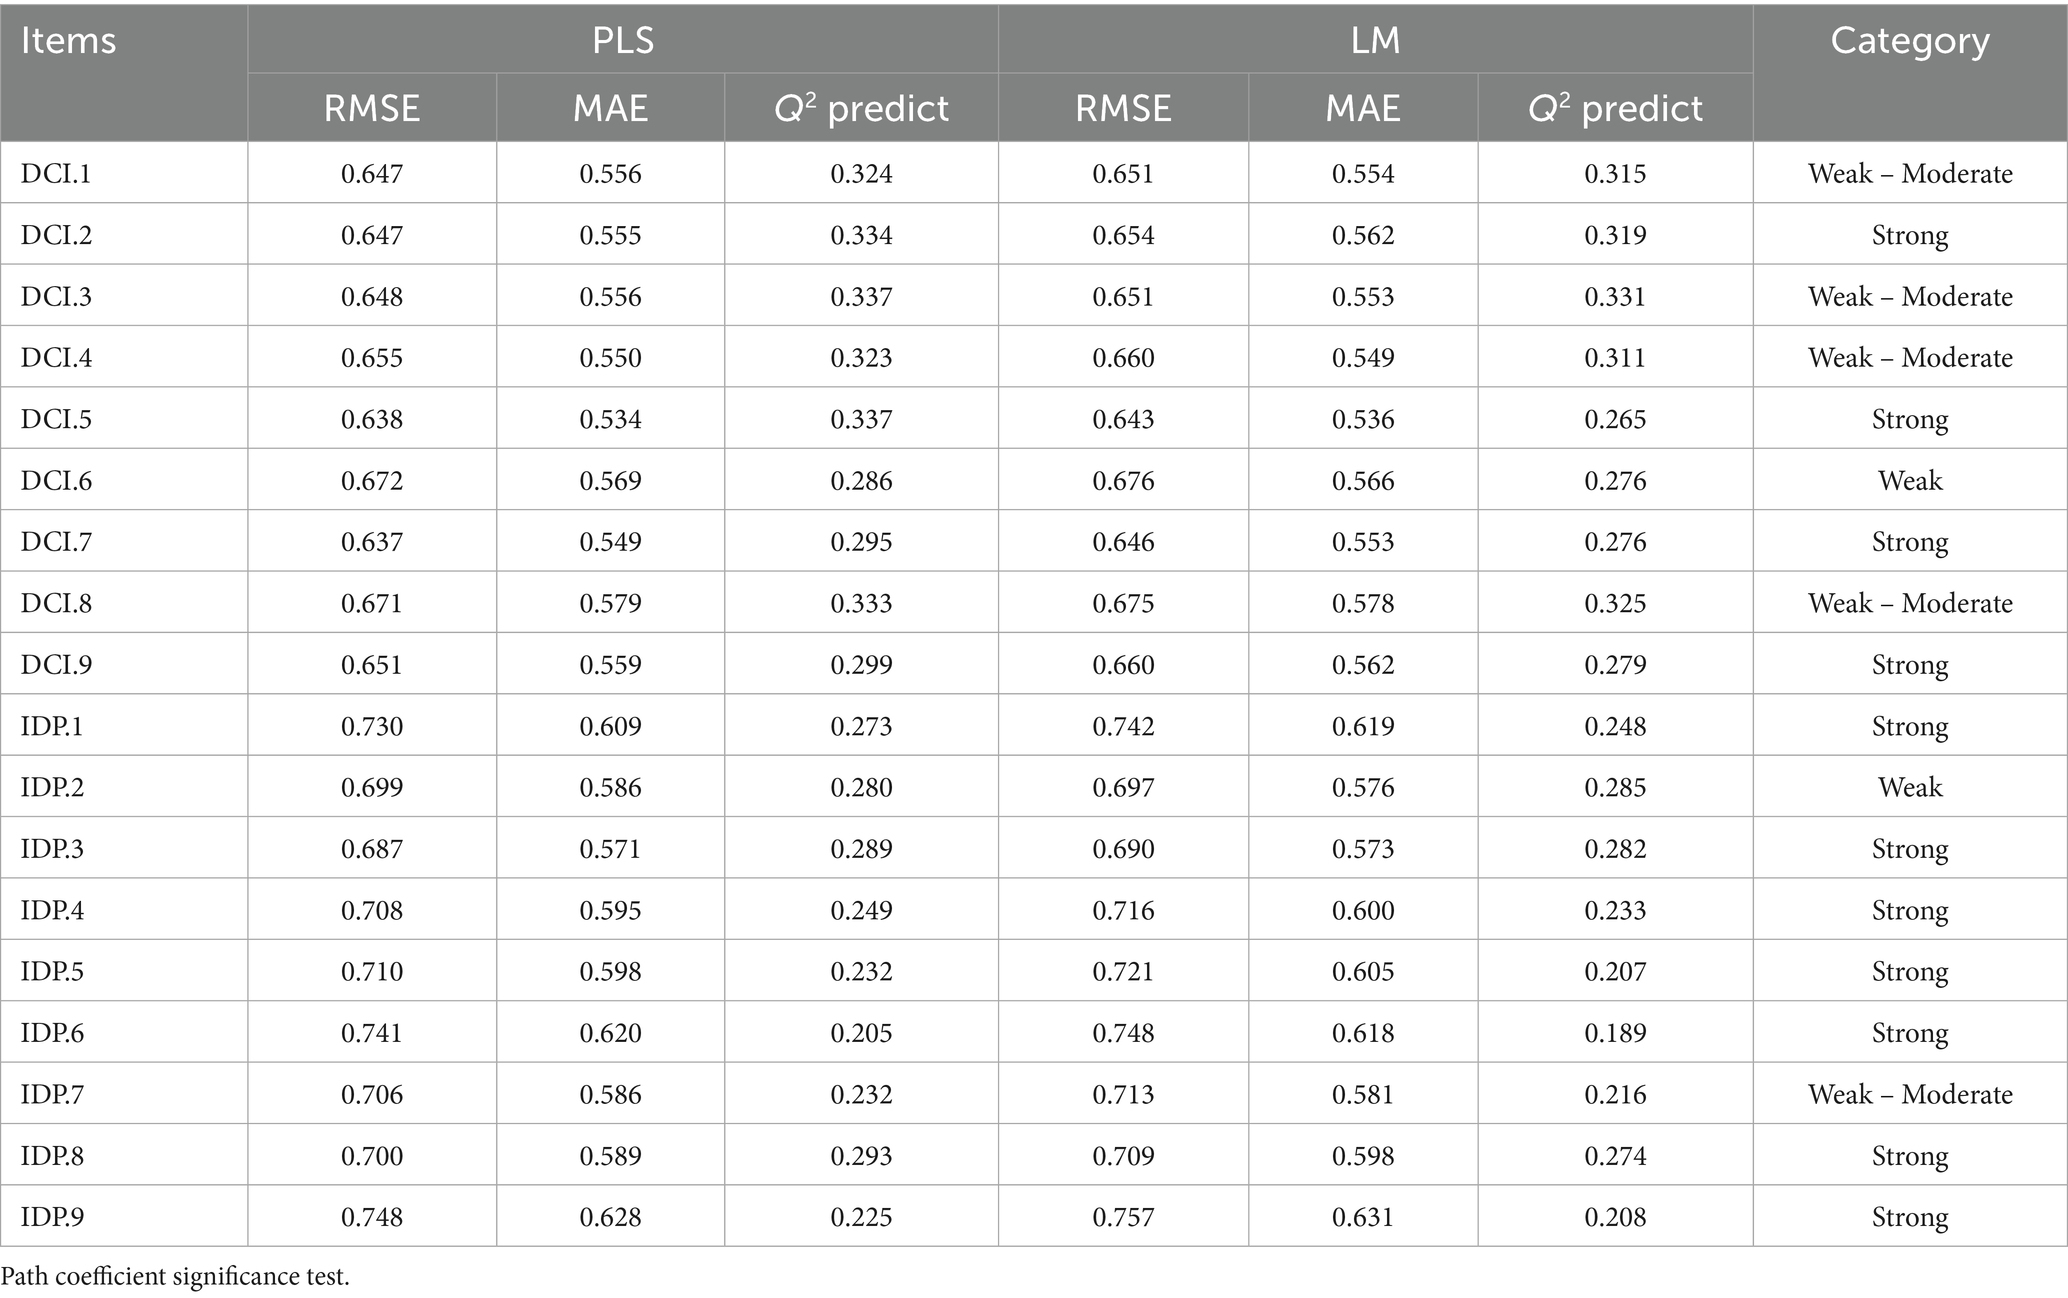Select the IDP.1 row label
The image size is (2068, 1298).
(52, 726)
